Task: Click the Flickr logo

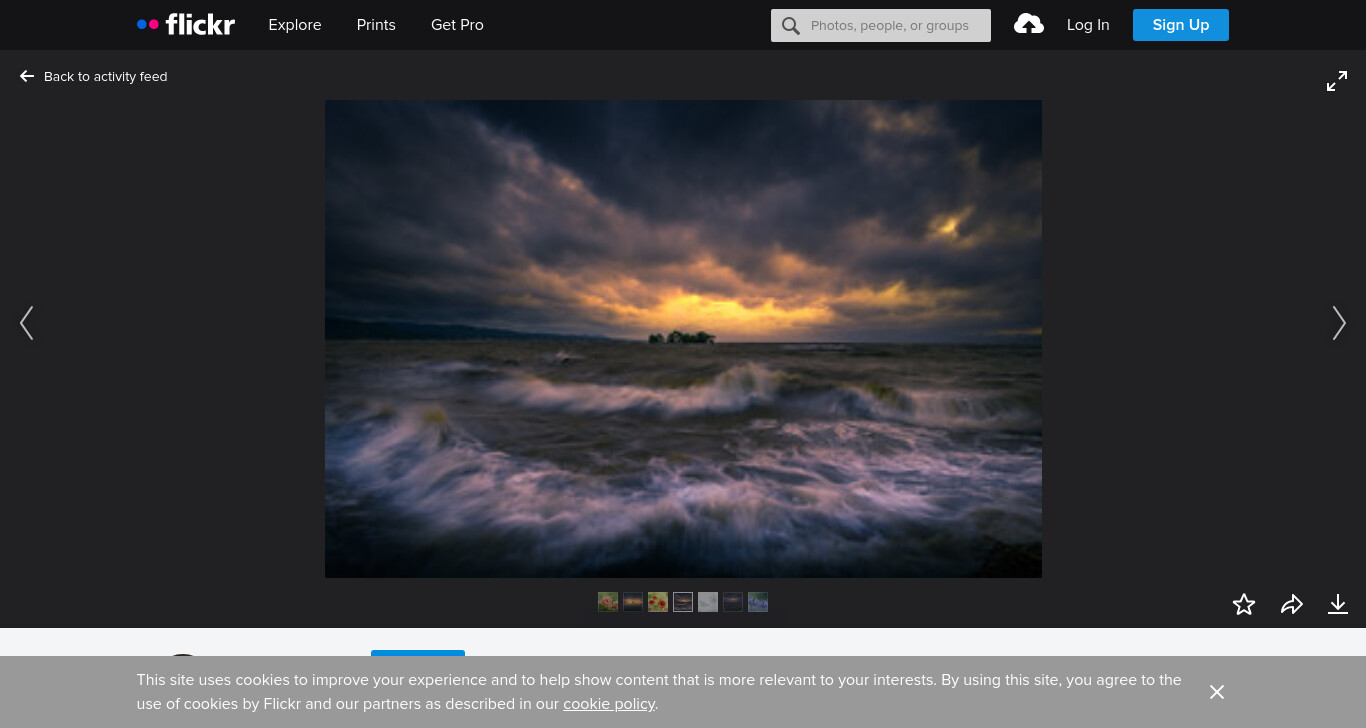Action: pyautogui.click(x=186, y=25)
